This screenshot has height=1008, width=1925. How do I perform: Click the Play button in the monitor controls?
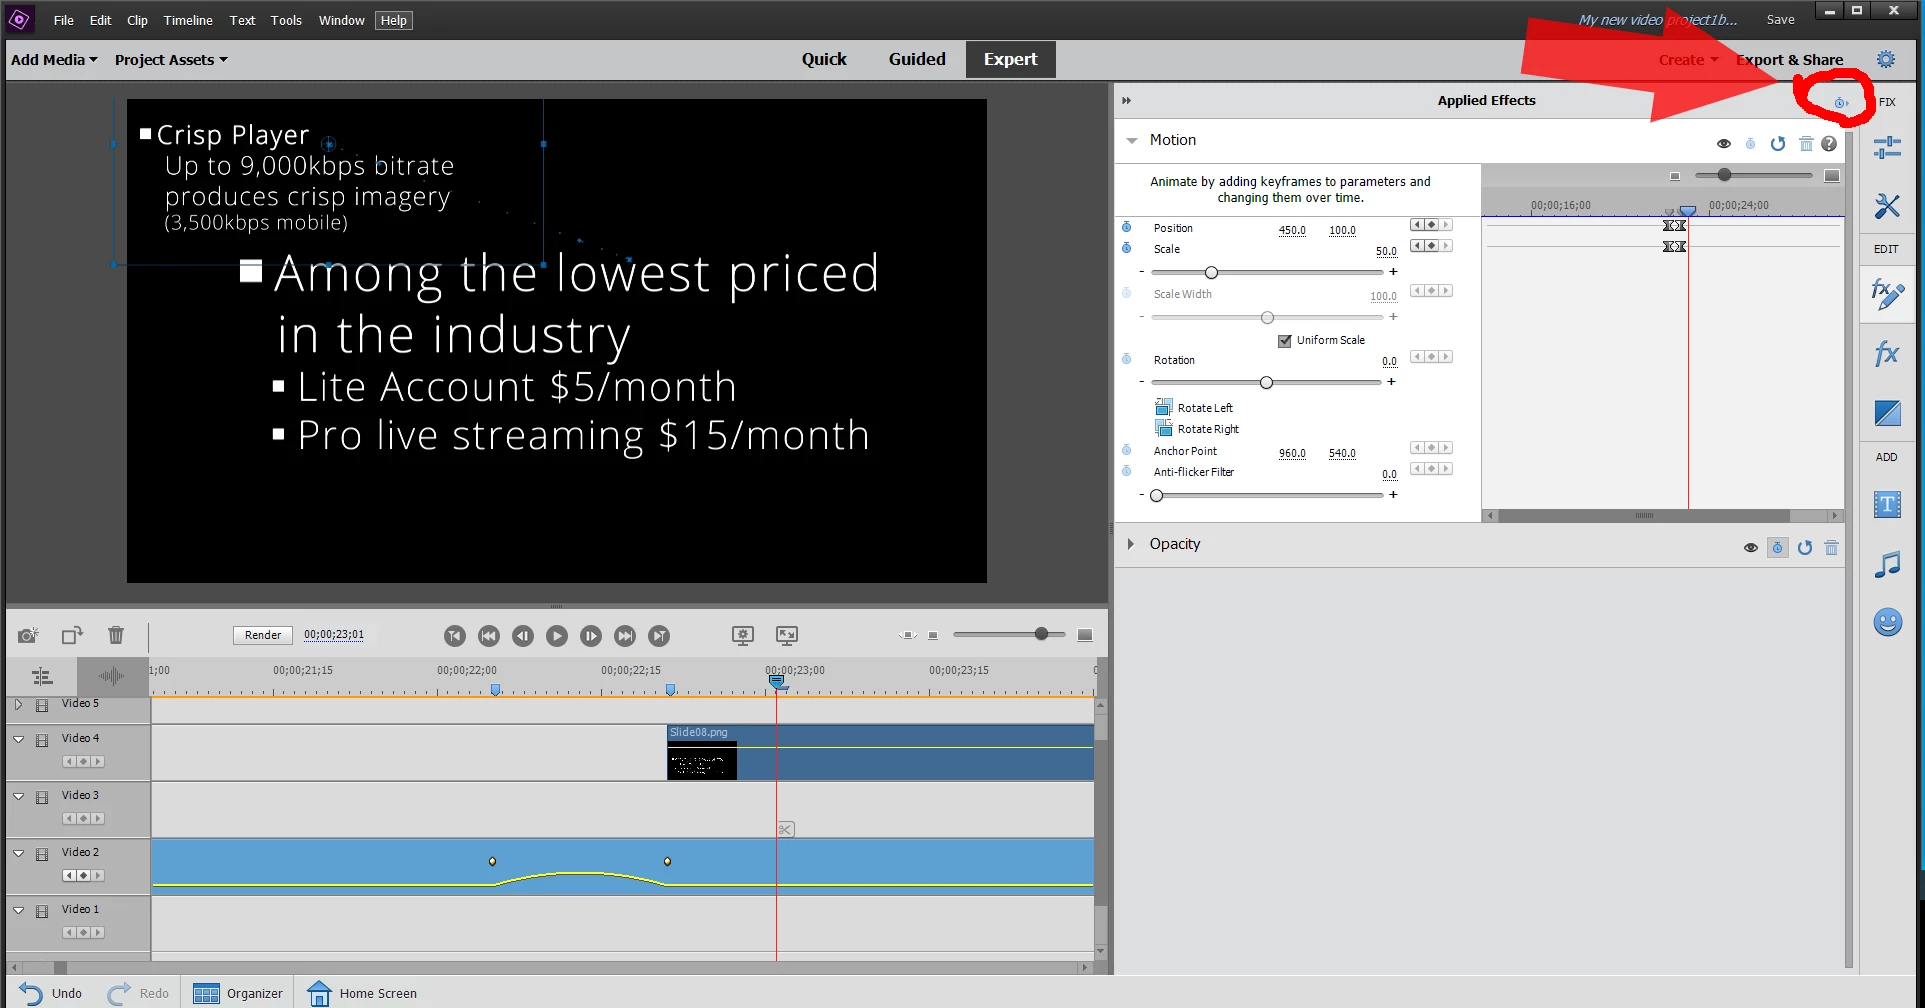coord(557,635)
